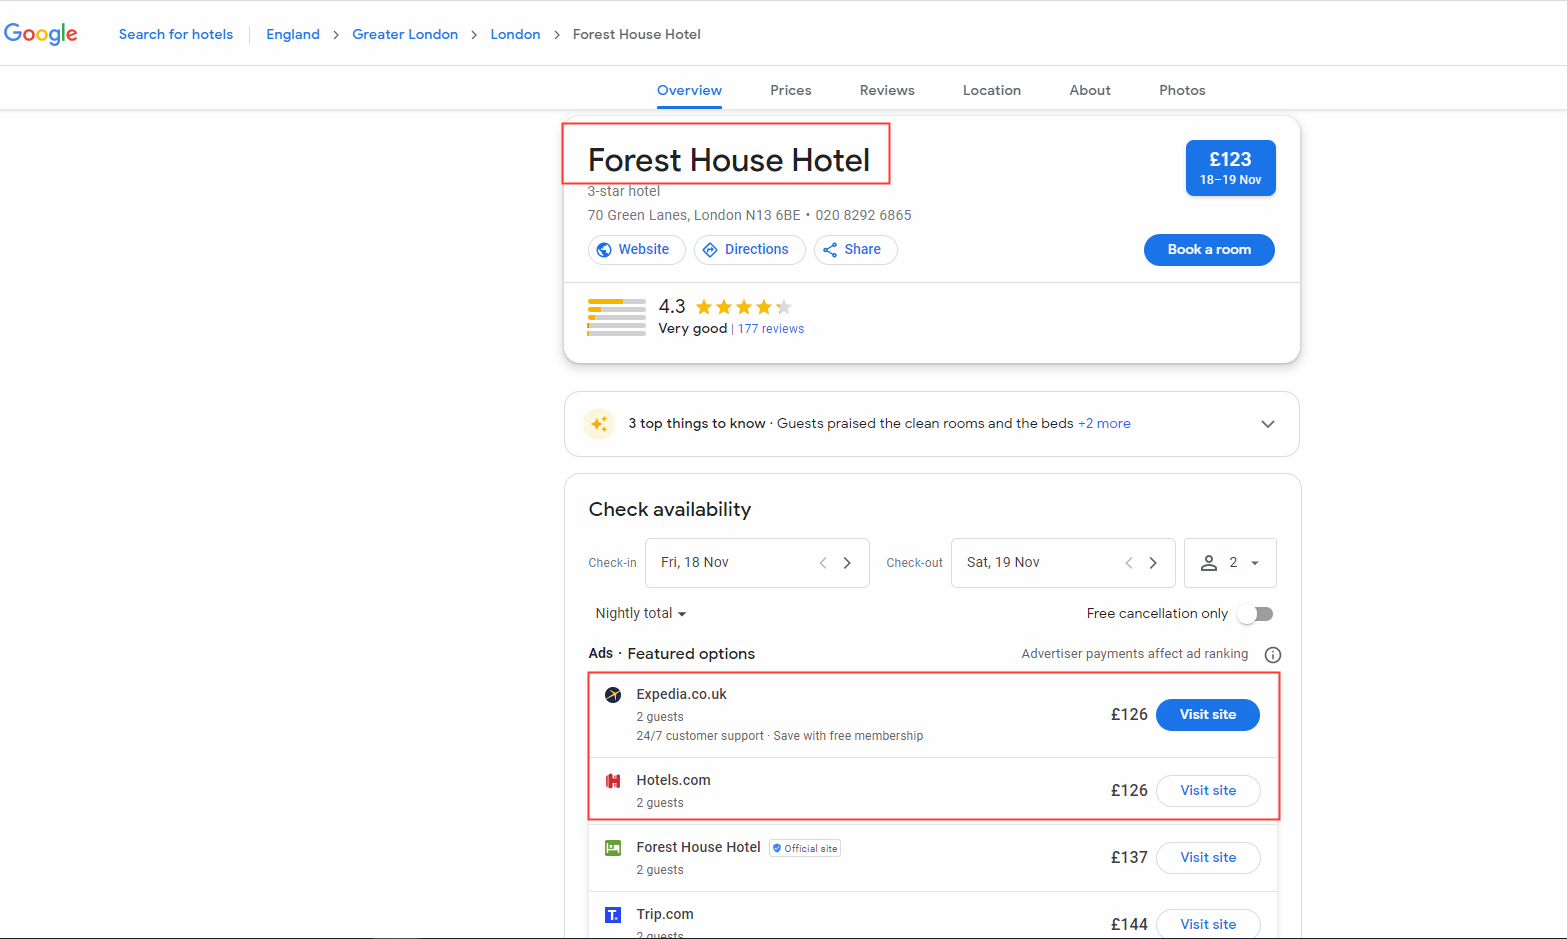Open the Nightly total dropdown
This screenshot has height=939, width=1567.
tap(641, 614)
